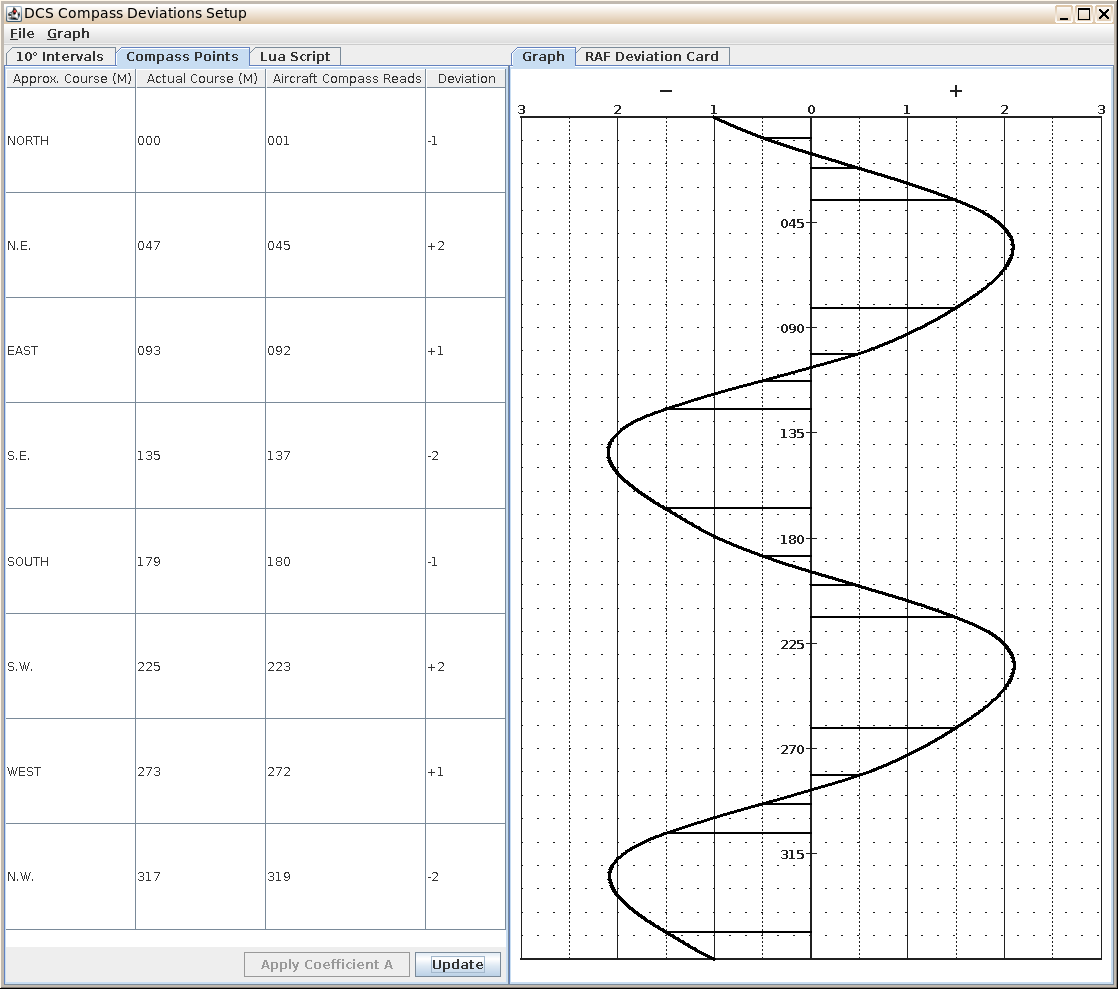Click the 045 heading label on graph
Image resolution: width=1118 pixels, height=989 pixels.
coord(792,223)
